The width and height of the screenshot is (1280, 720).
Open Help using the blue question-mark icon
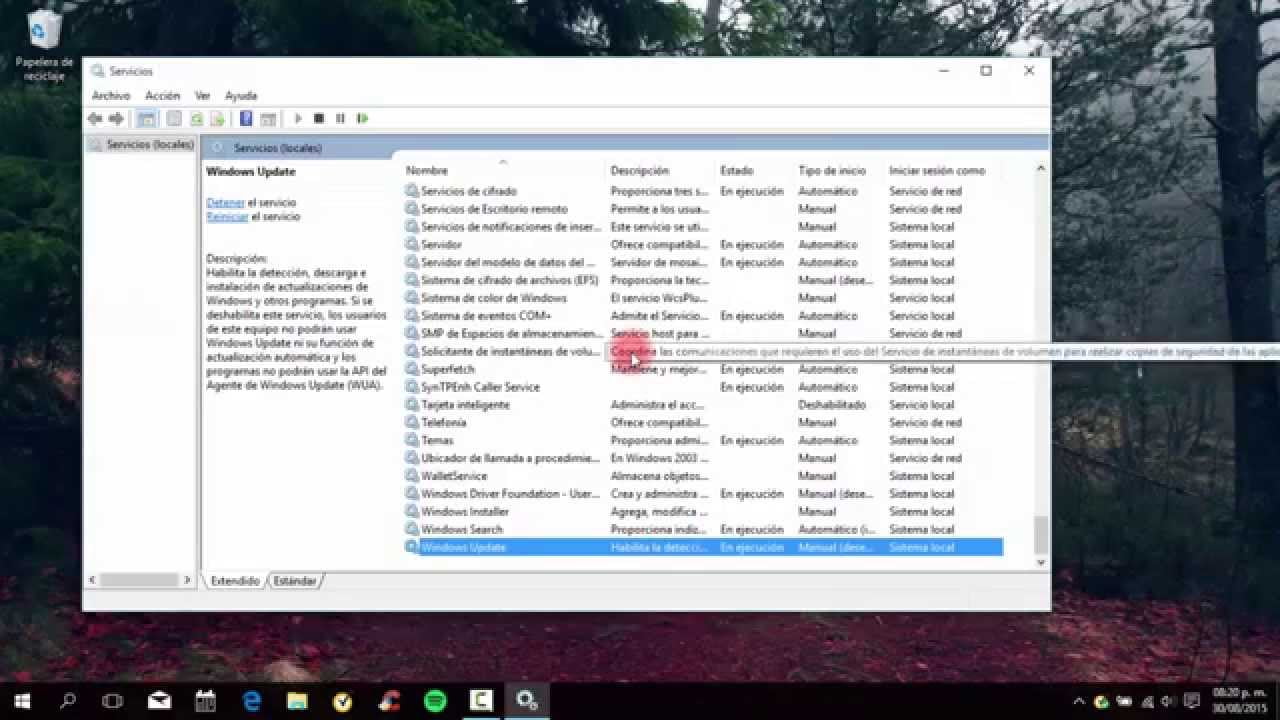246,119
